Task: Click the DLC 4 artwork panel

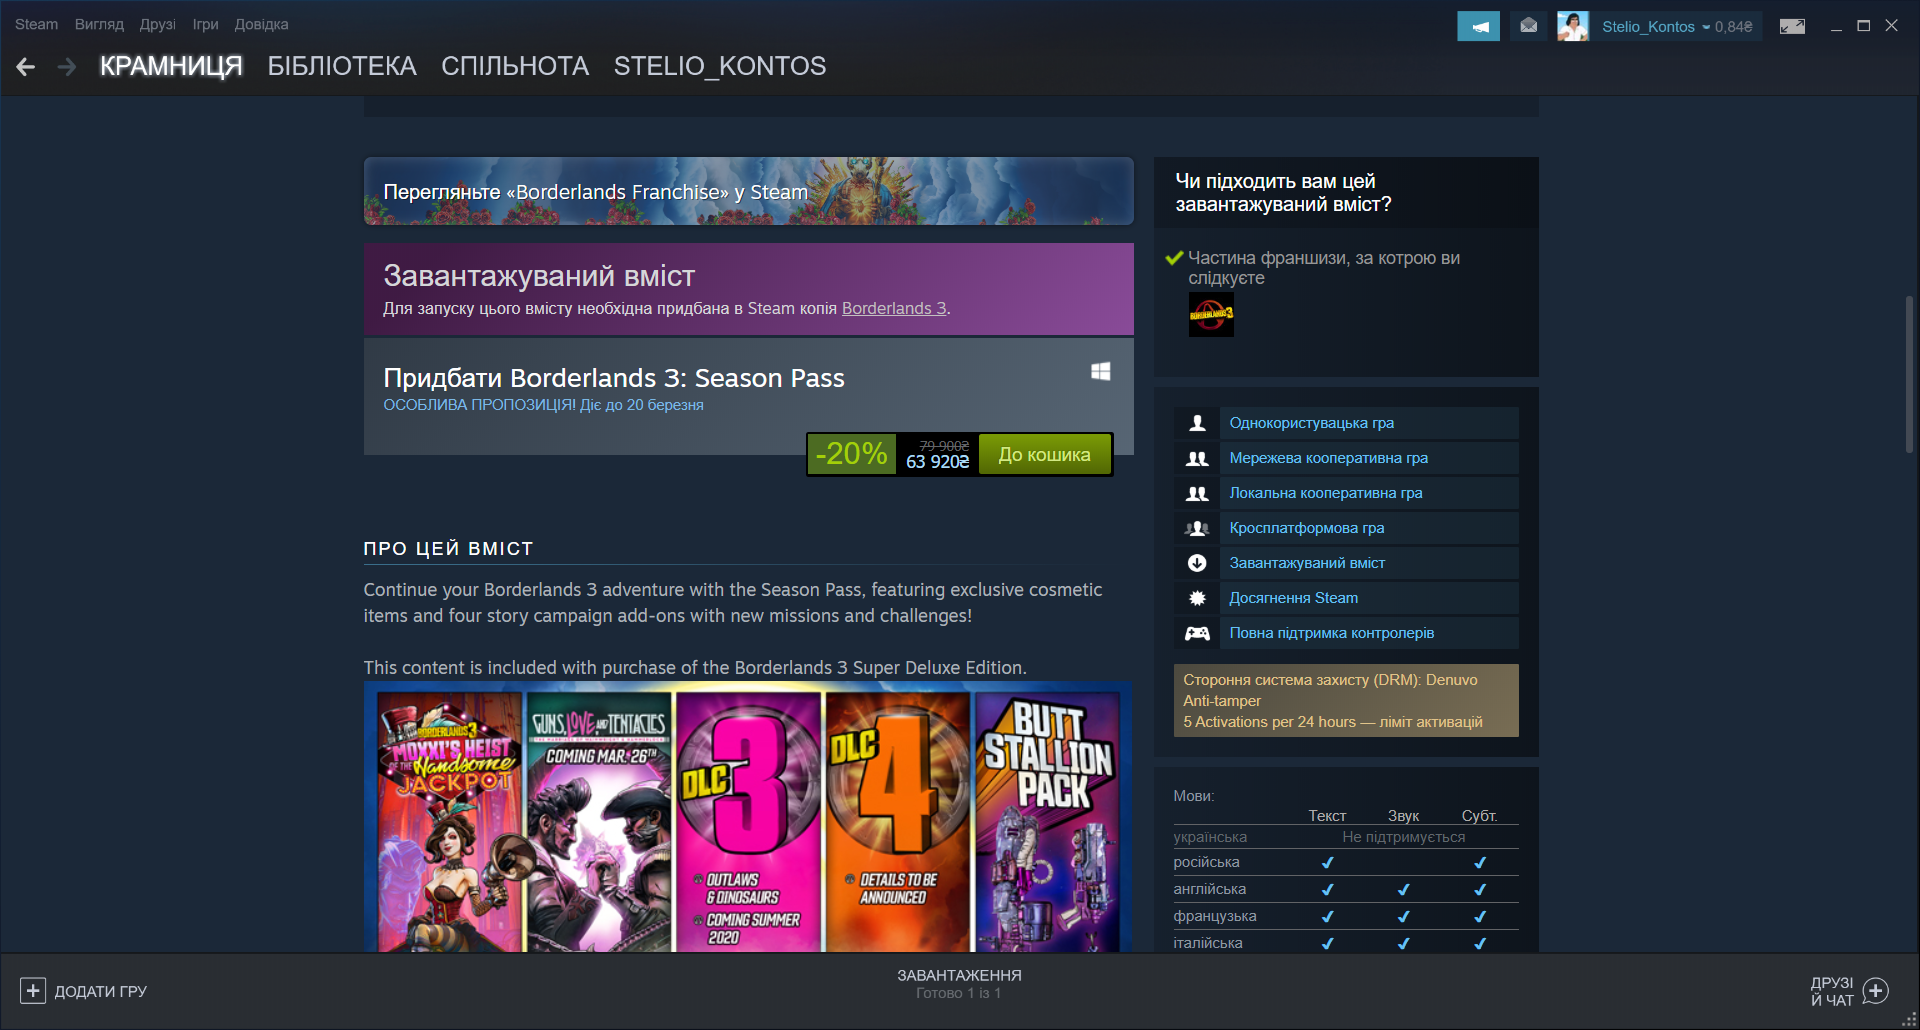Action: pos(897,821)
